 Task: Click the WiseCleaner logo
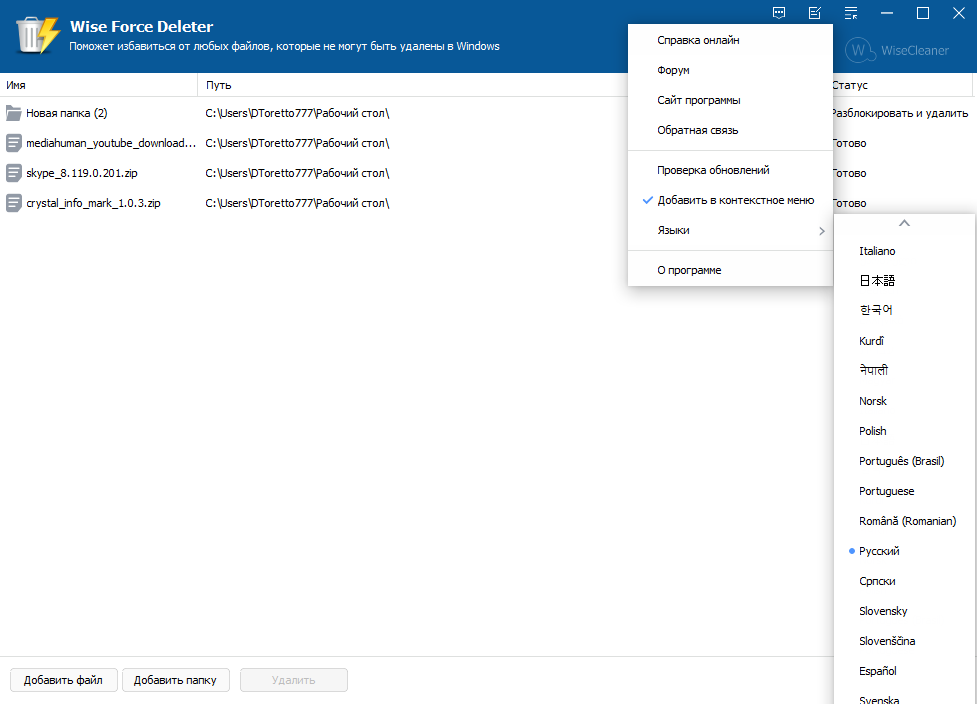(897, 50)
